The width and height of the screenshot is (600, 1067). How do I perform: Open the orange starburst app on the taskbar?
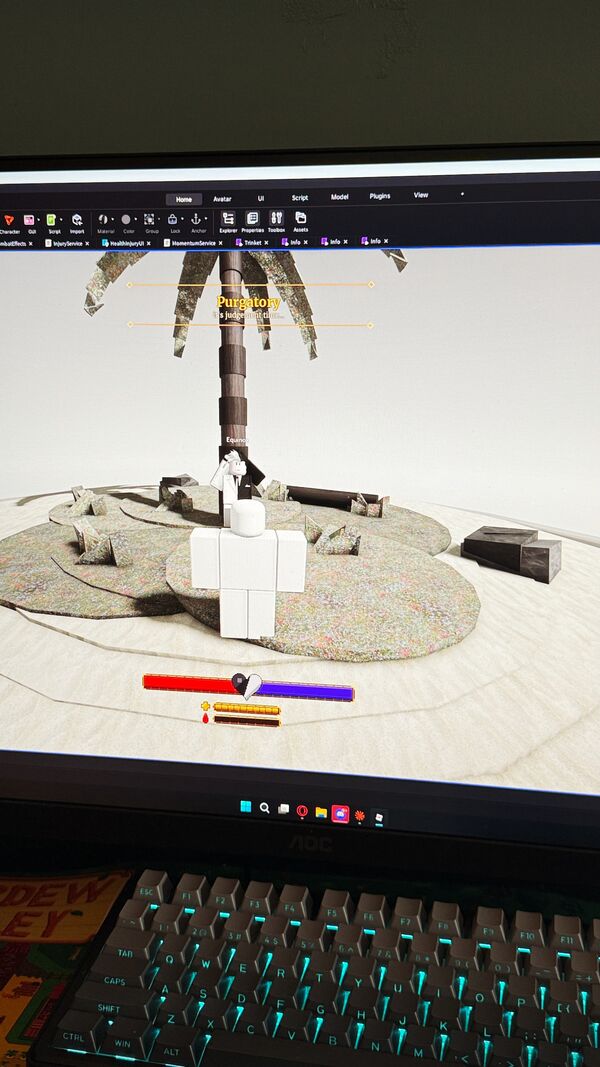(x=360, y=815)
